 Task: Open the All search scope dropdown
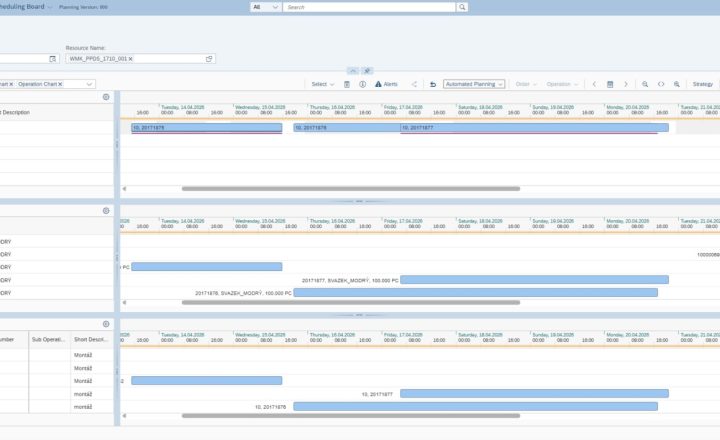coord(266,7)
